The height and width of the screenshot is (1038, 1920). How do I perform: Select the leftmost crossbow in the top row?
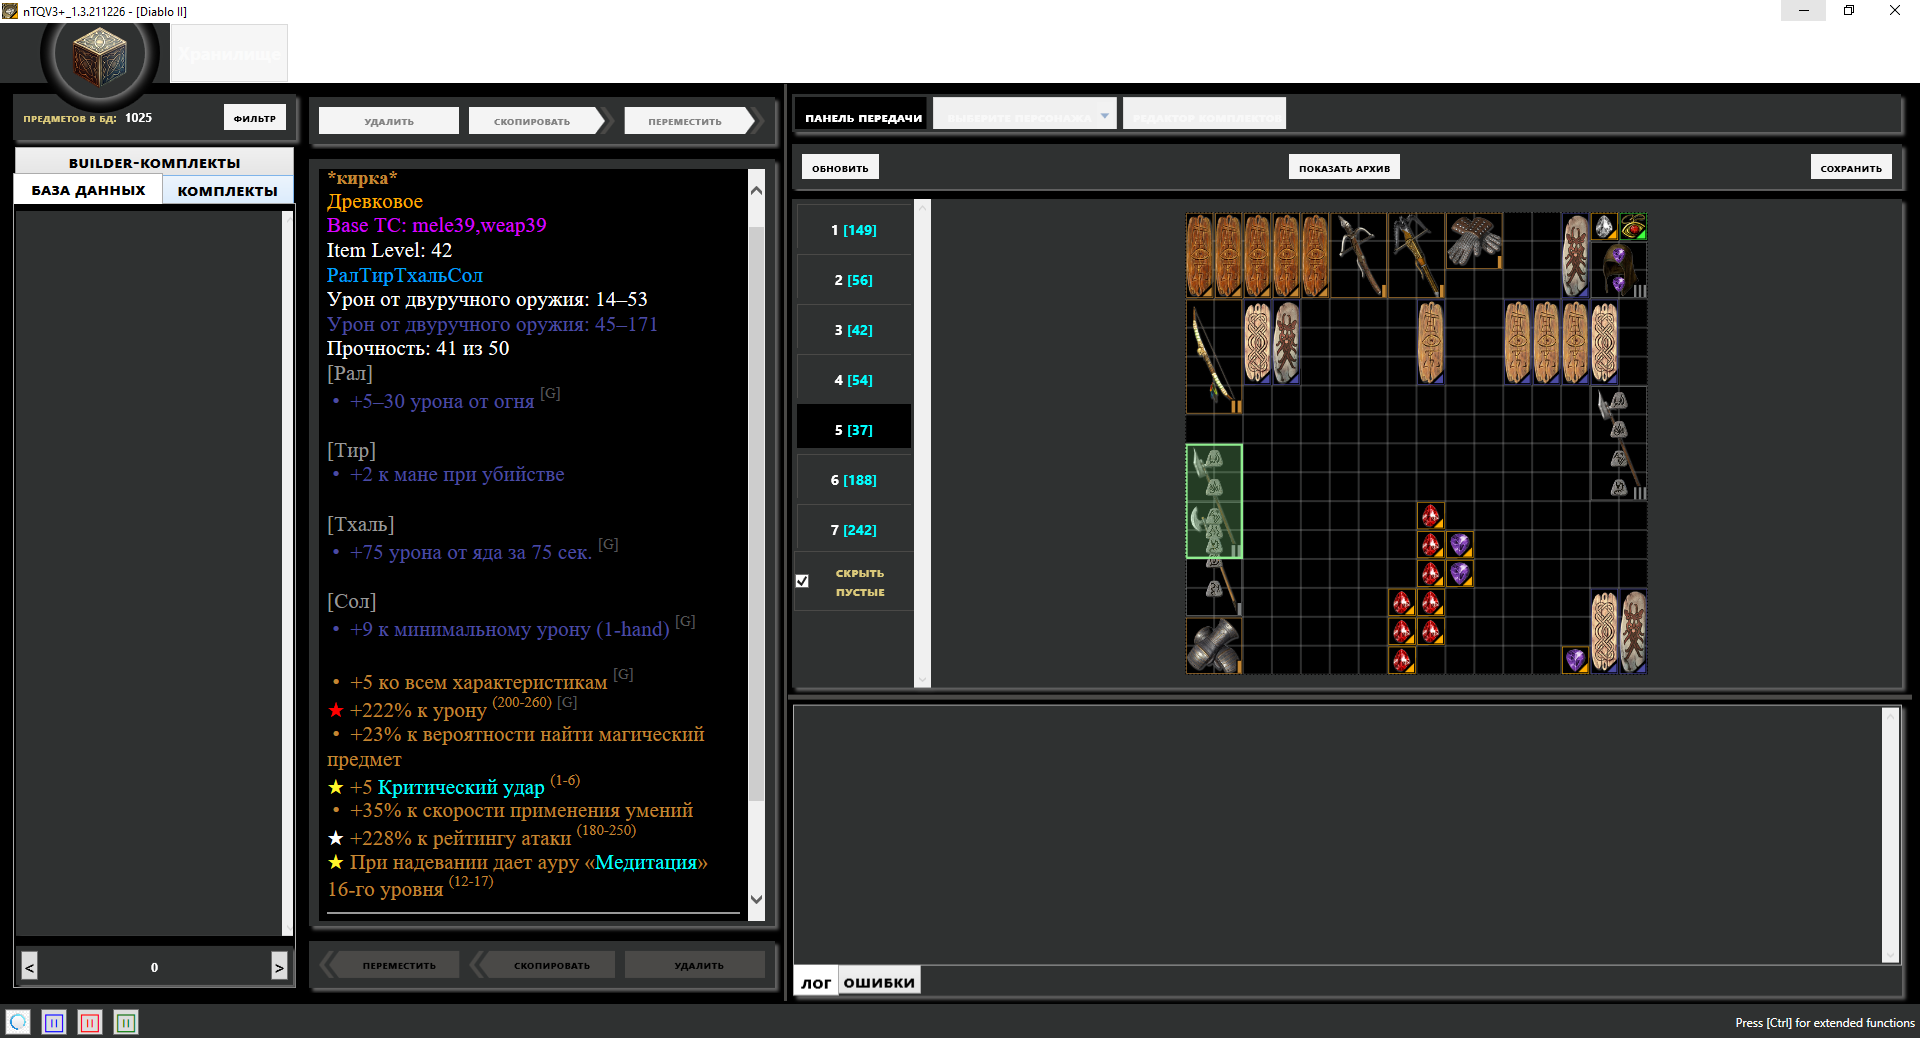pos(1359,255)
